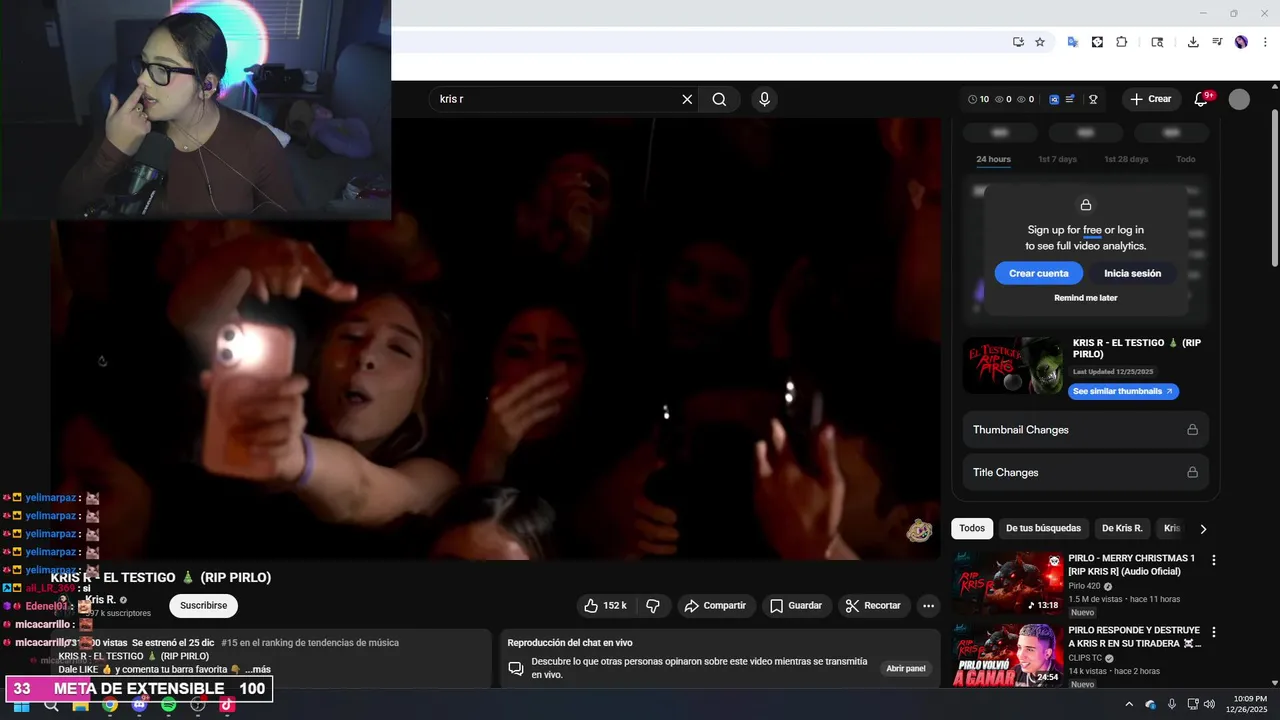
Task: Open PIRLO MERRY CHRISTMAS video thumbnail
Action: click(1008, 583)
